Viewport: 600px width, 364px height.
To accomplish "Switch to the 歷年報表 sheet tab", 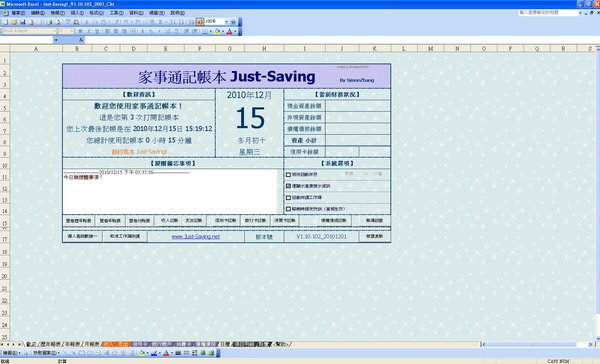I will coord(51,344).
